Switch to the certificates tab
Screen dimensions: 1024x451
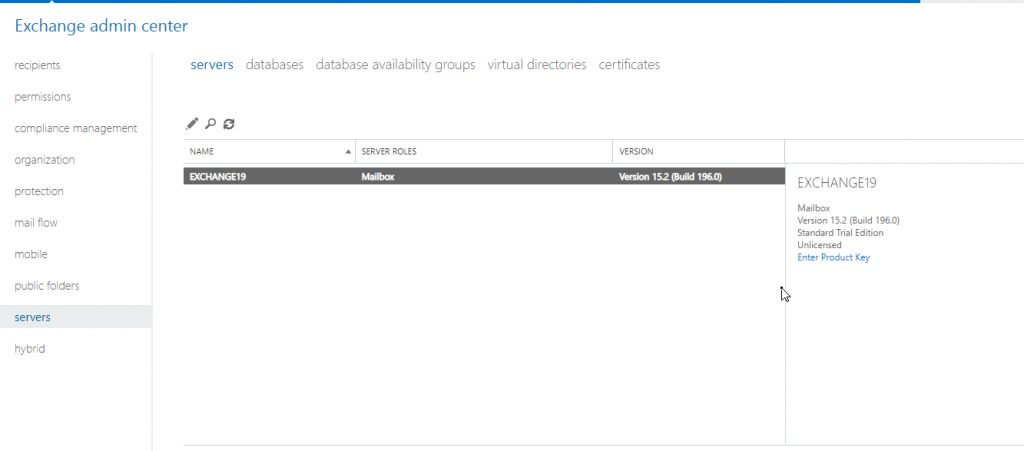point(630,65)
